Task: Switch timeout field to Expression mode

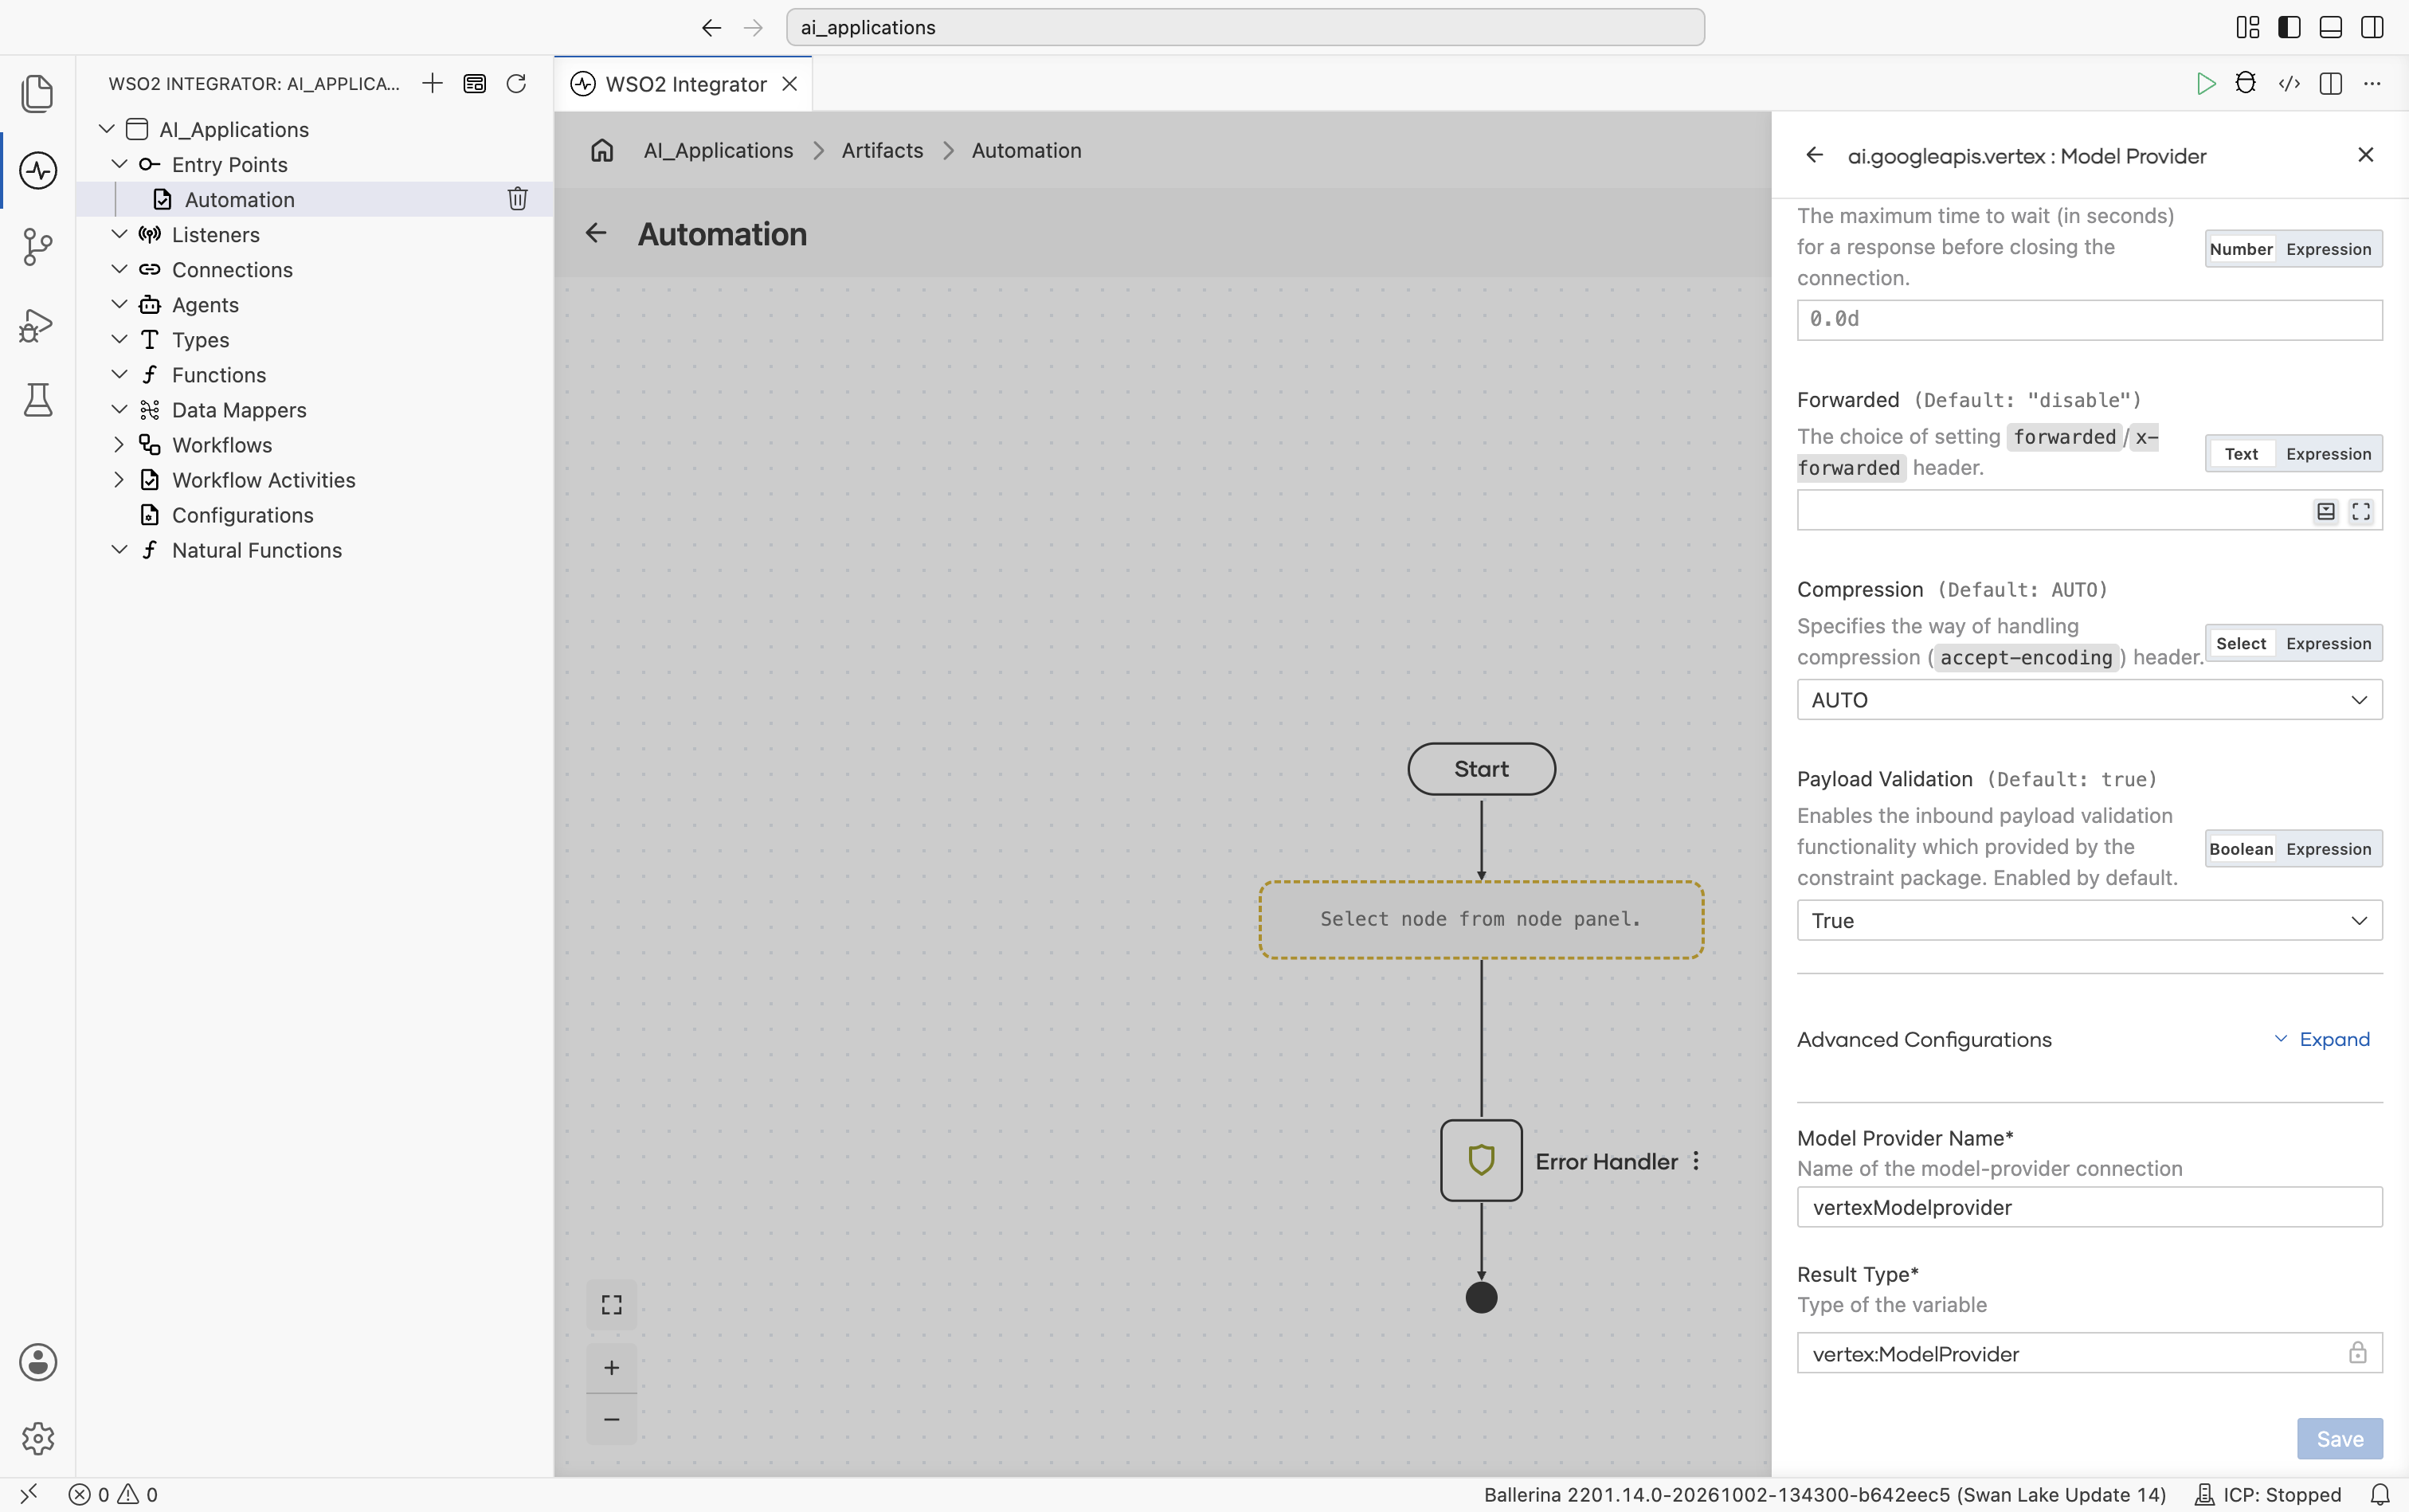Action: tap(2328, 249)
